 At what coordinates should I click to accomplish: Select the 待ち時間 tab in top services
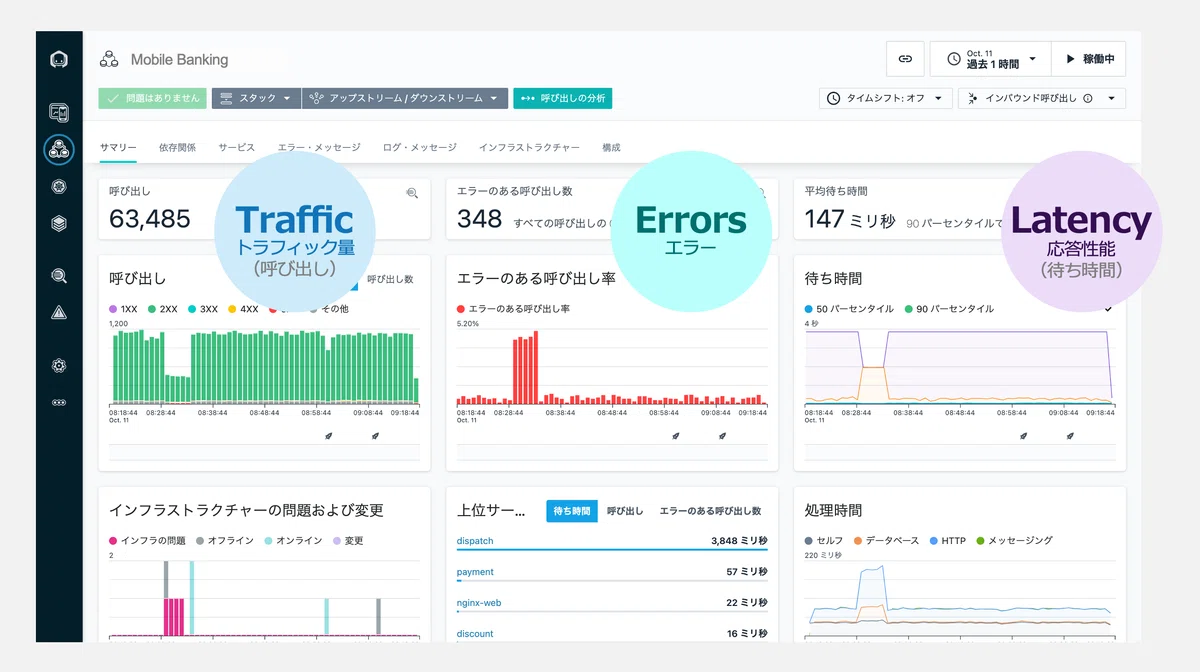click(x=573, y=511)
